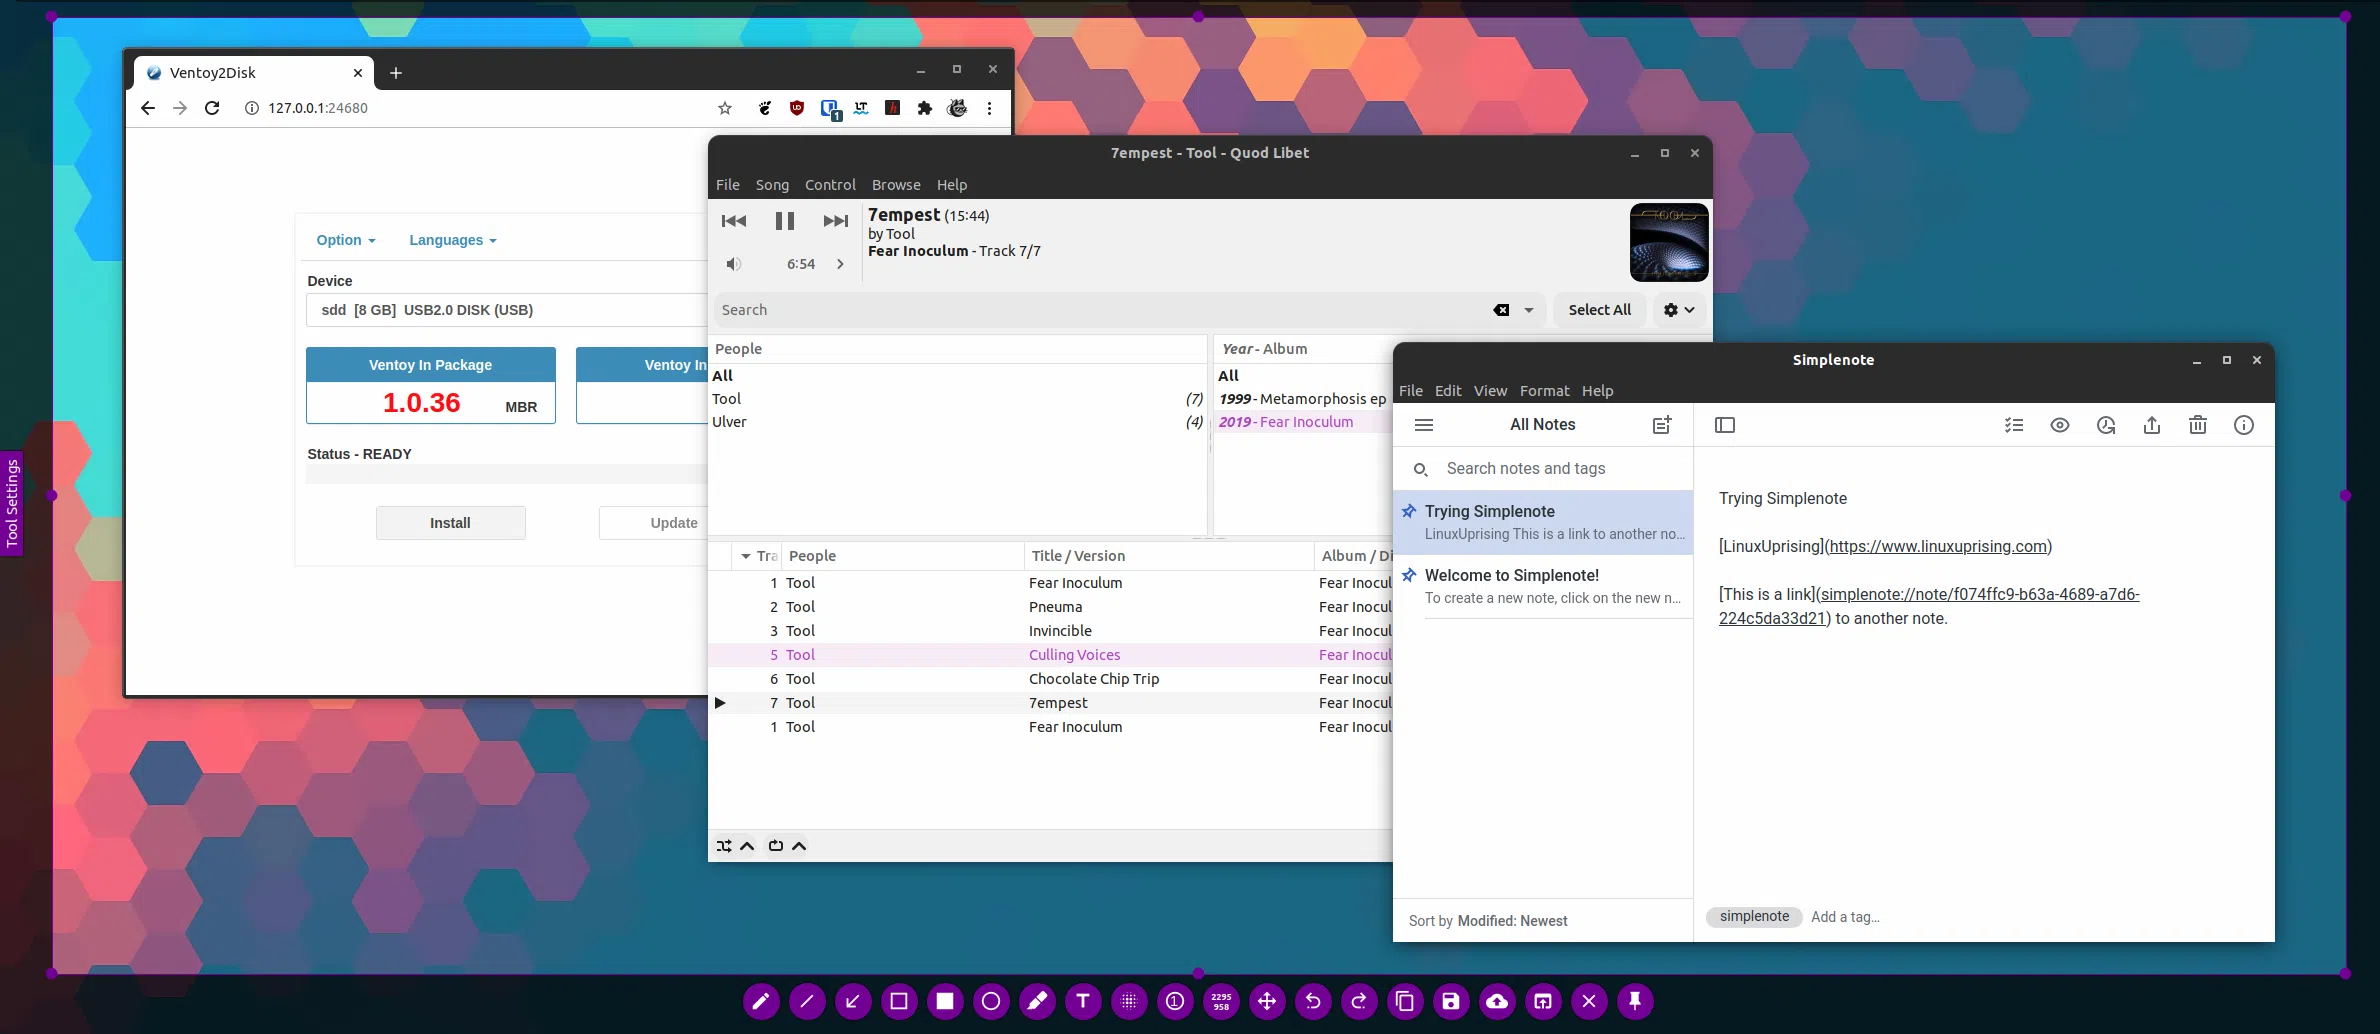The width and height of the screenshot is (2380, 1034).
Task: Move the Simplenote note to trash
Action: (x=2198, y=425)
